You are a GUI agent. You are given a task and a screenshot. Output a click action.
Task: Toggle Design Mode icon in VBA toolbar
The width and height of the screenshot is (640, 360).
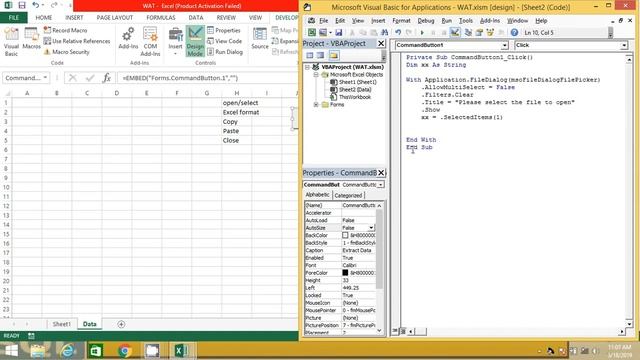coord(455,32)
